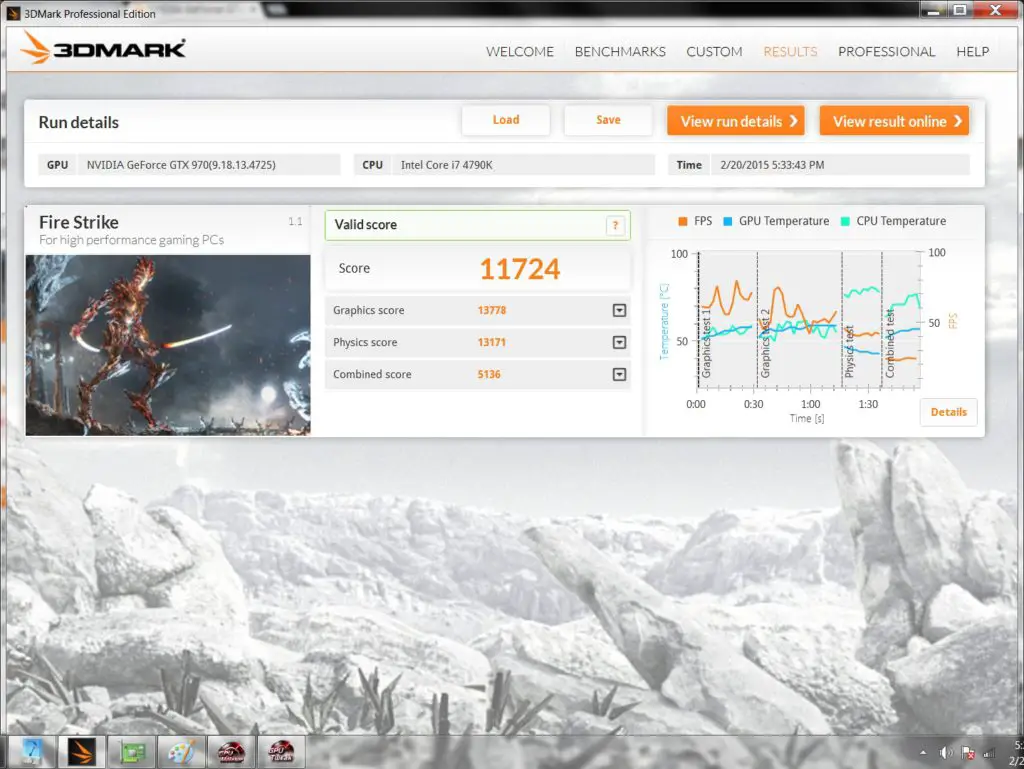Click the Valid score box
This screenshot has height=769, width=1024.
coord(477,225)
